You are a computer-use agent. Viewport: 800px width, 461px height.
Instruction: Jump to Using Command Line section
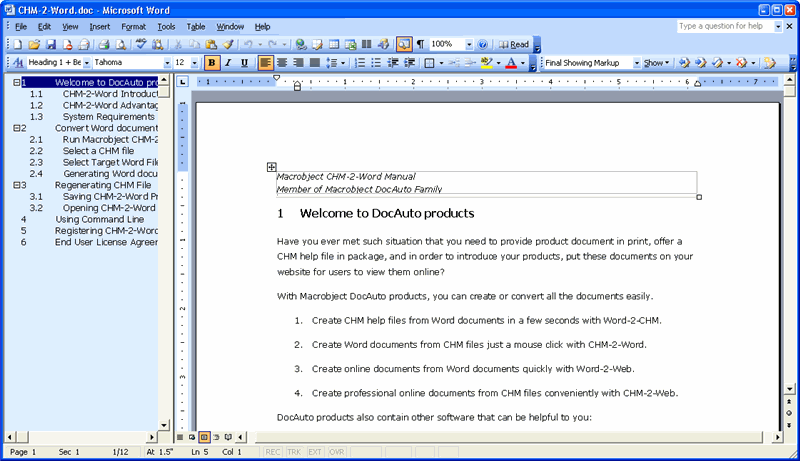[99, 219]
